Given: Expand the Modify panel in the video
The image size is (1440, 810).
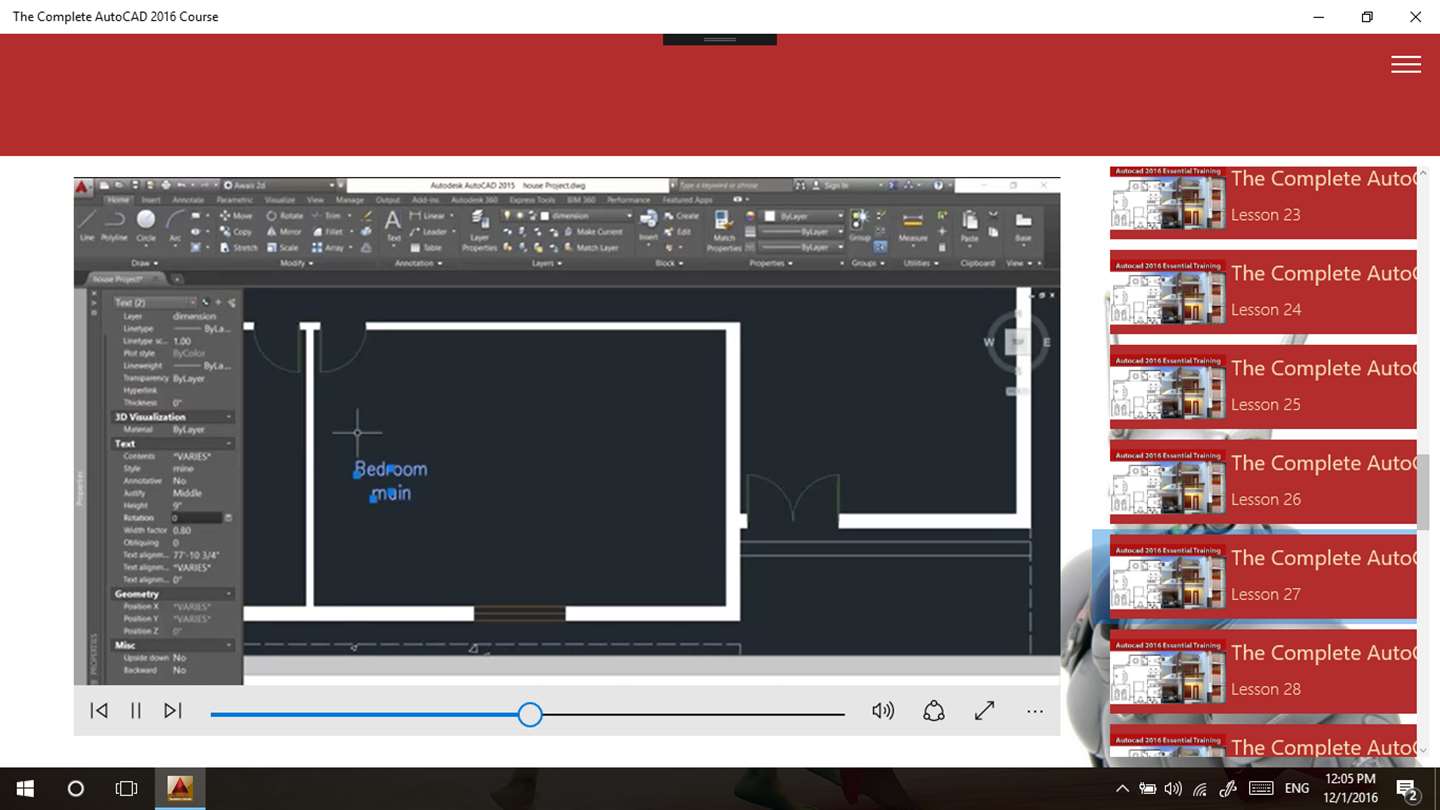Looking at the screenshot, I should [296, 263].
